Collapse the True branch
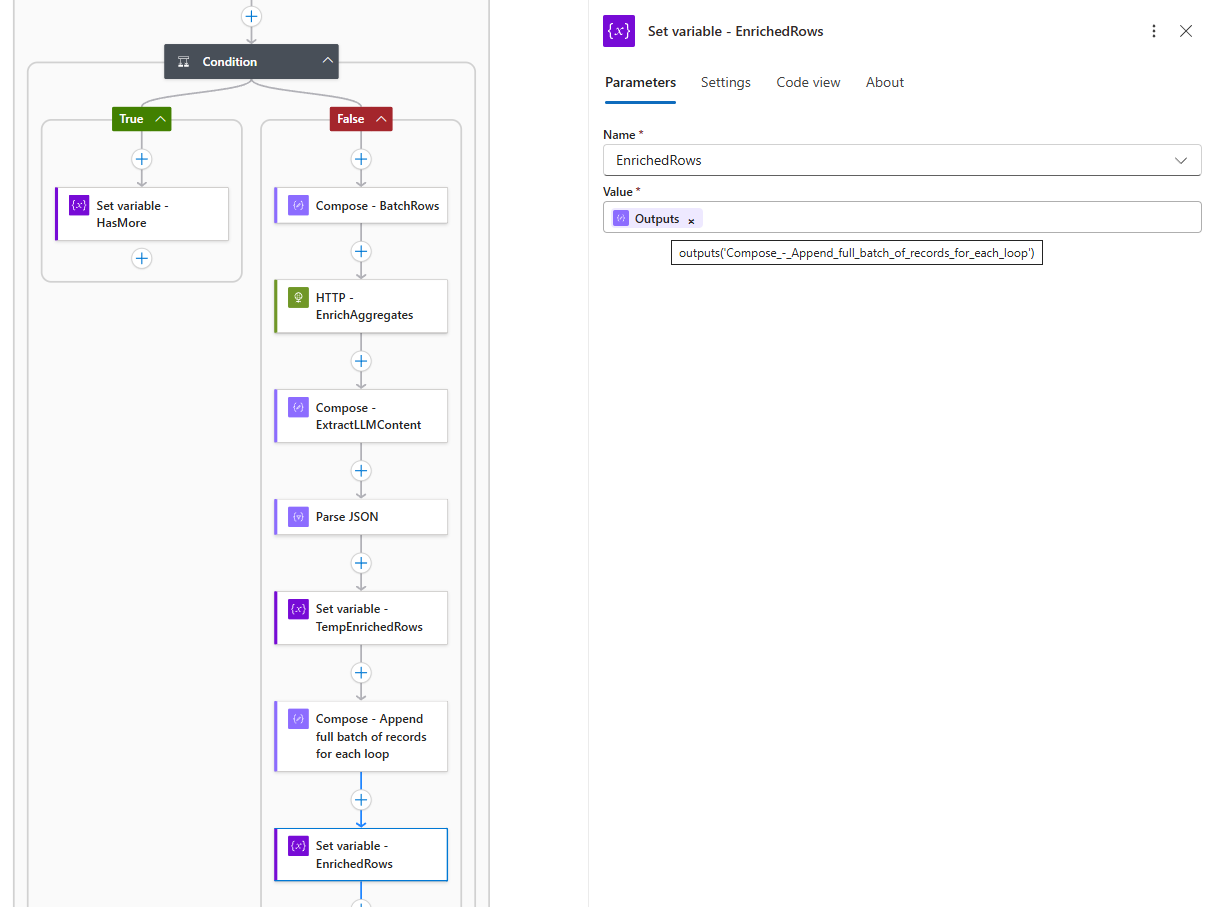The image size is (1209, 907). tap(160, 119)
